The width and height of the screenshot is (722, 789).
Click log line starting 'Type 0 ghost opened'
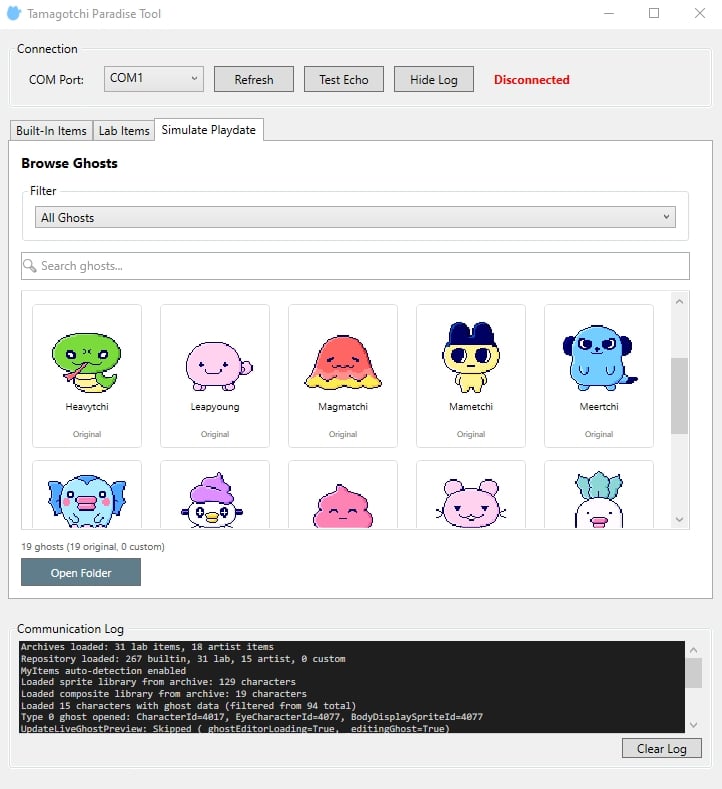tap(252, 717)
